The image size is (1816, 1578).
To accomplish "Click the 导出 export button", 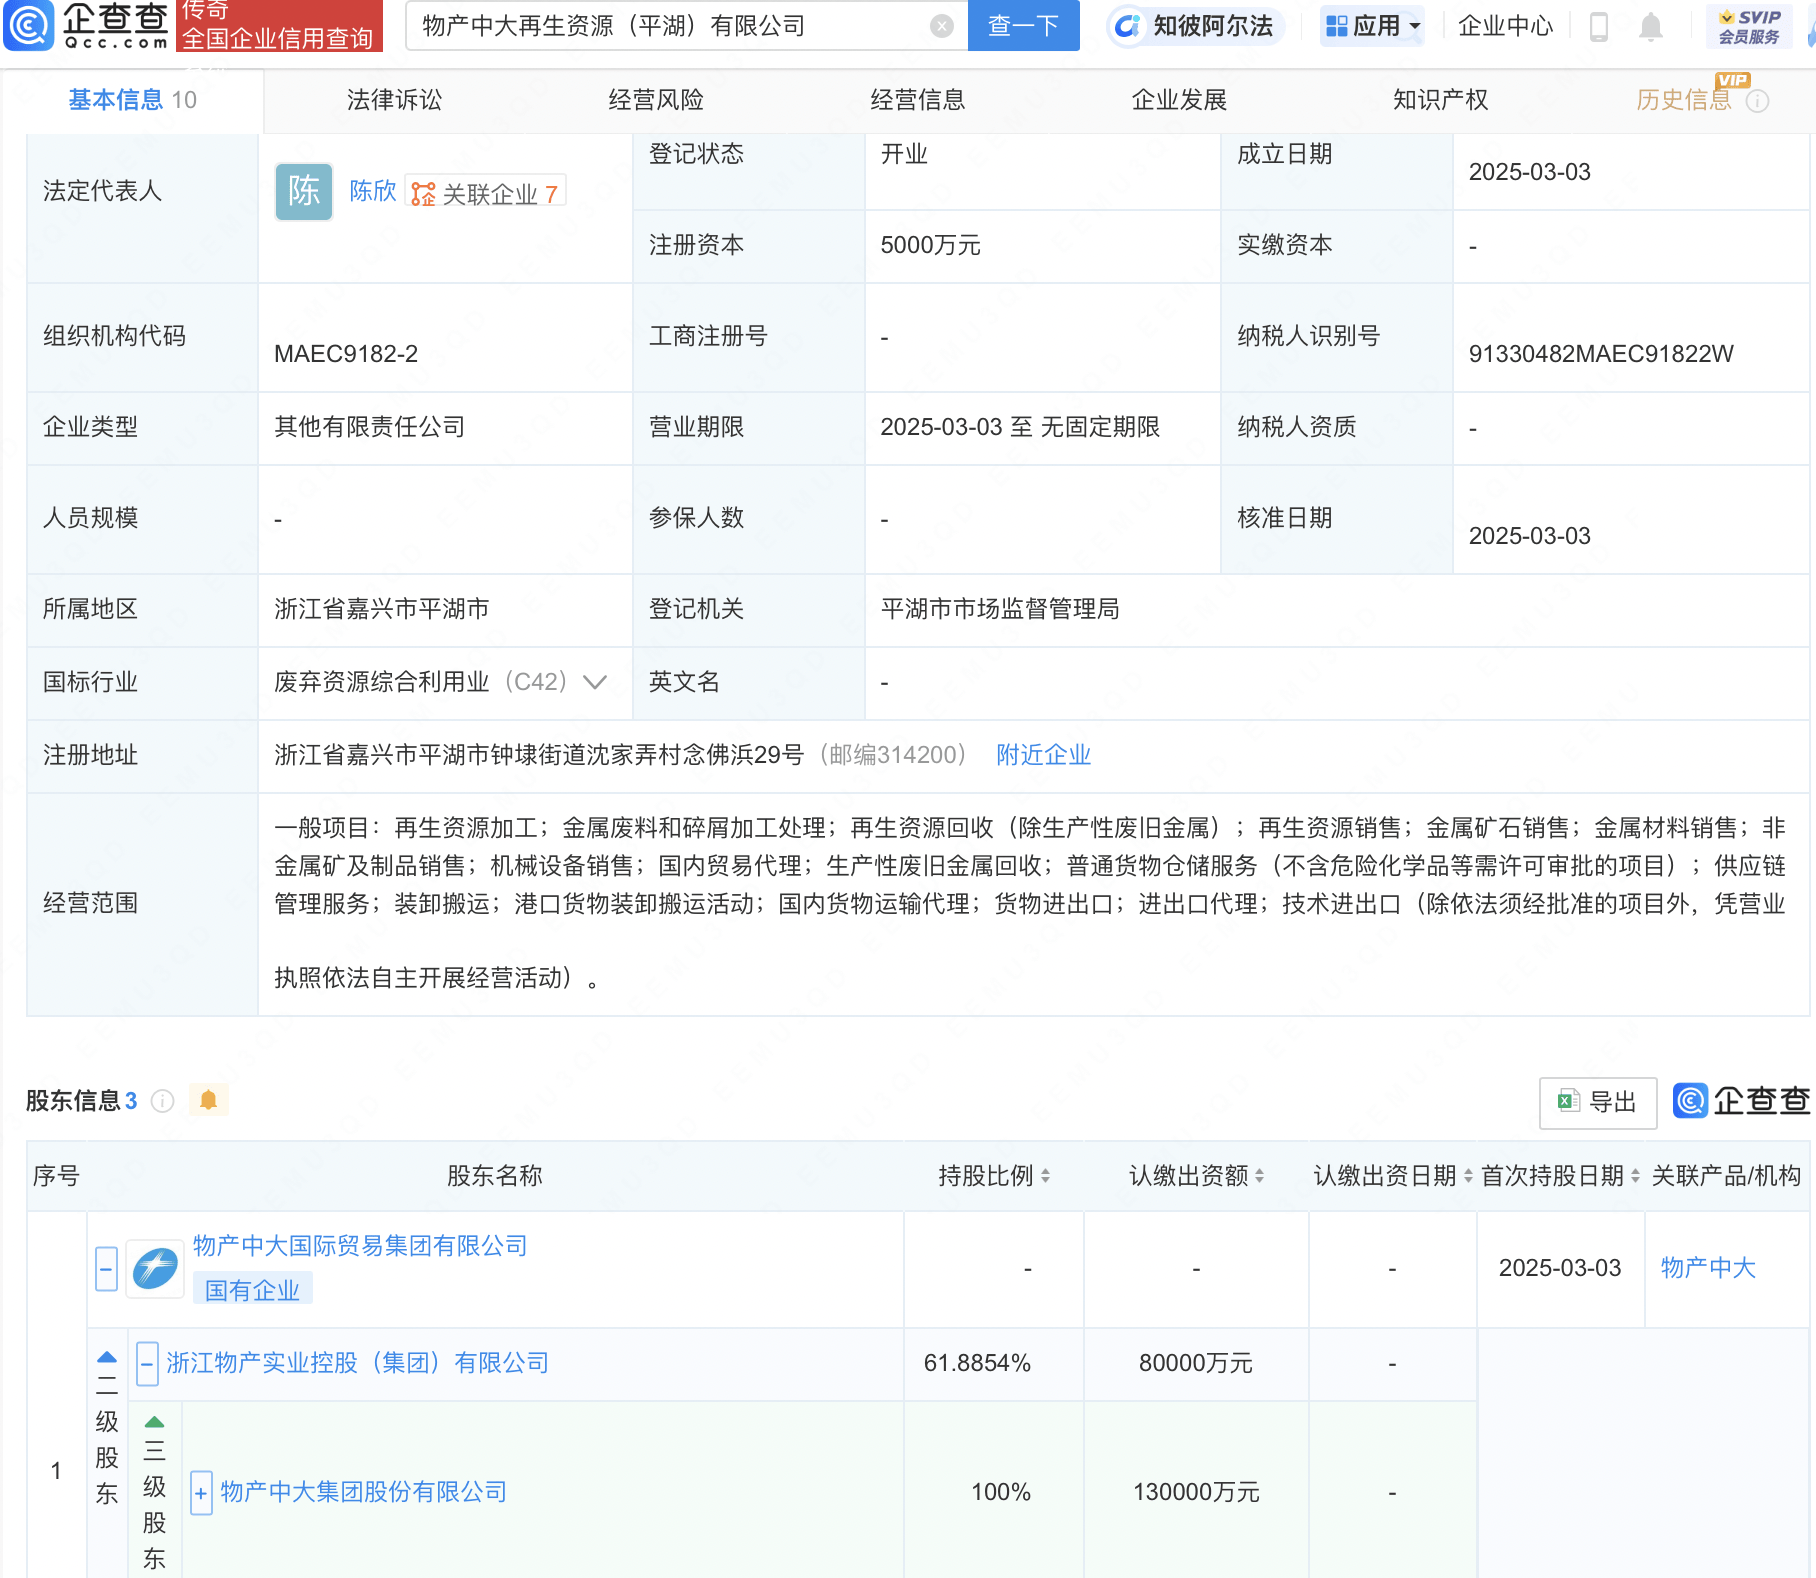I will pos(1597,1102).
